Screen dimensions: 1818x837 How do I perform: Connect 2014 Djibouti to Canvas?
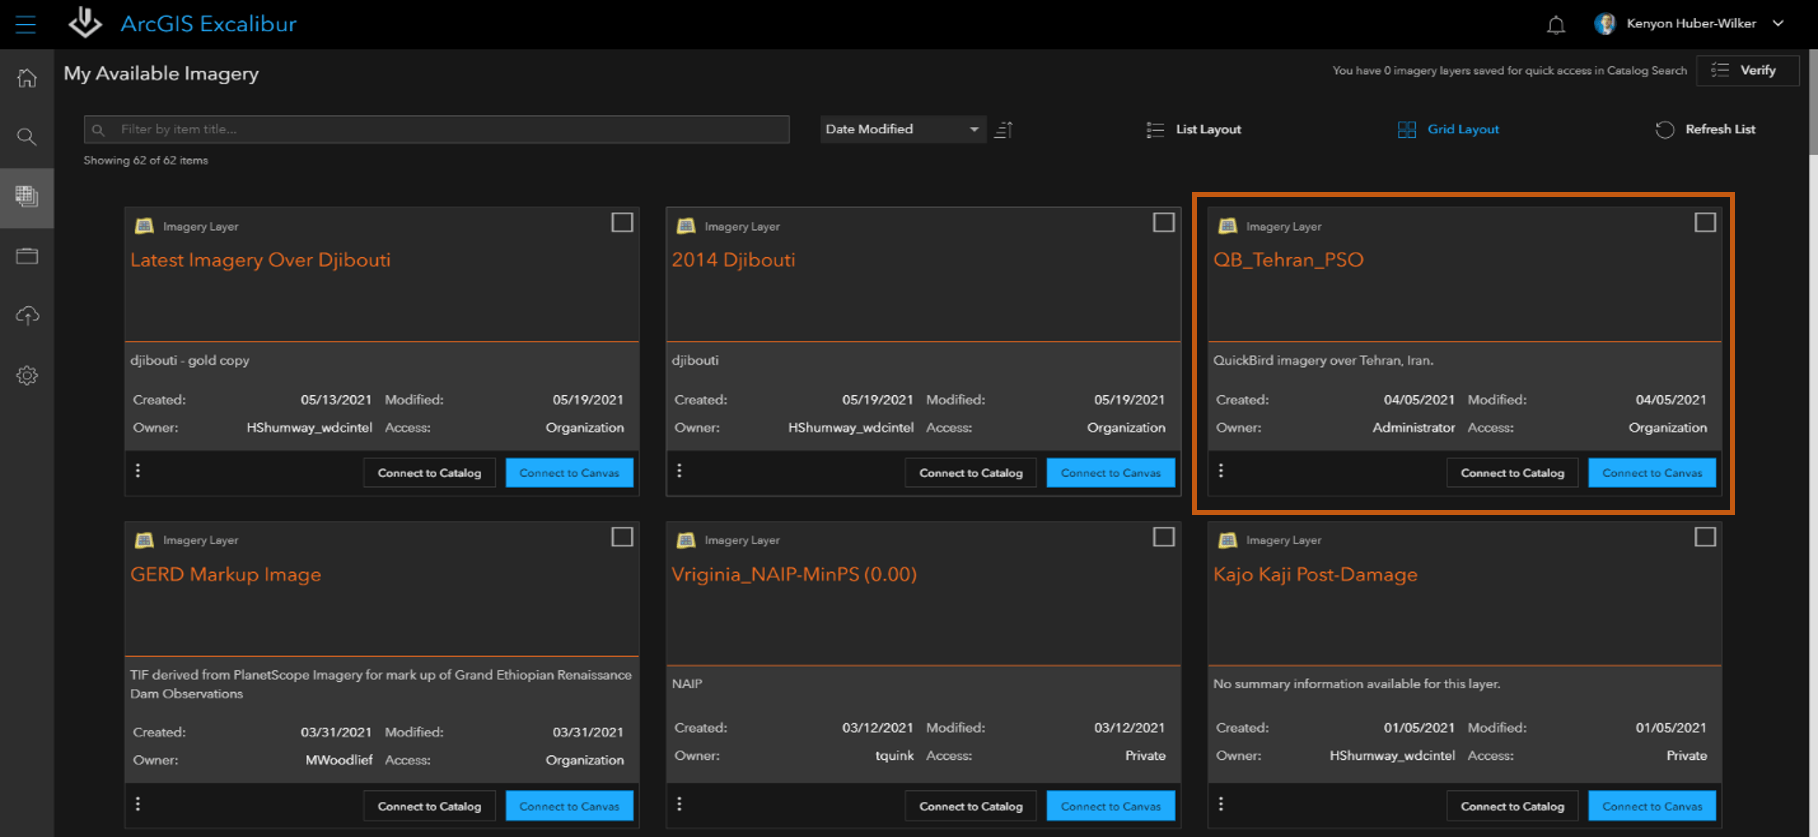coord(1110,473)
